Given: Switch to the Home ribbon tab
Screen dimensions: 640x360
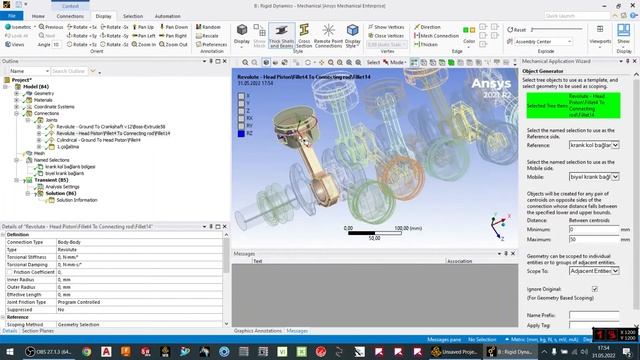Looking at the screenshot, I should point(38,16).
